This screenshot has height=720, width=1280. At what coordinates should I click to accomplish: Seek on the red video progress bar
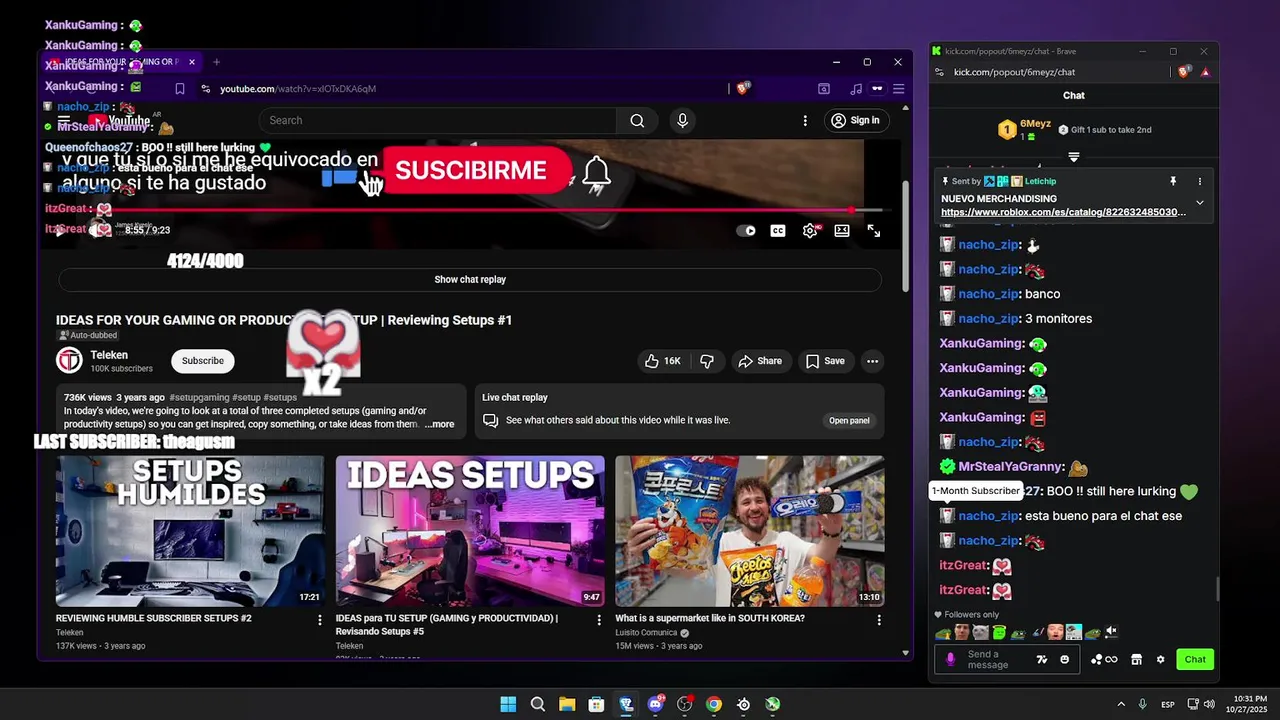coord(470,210)
